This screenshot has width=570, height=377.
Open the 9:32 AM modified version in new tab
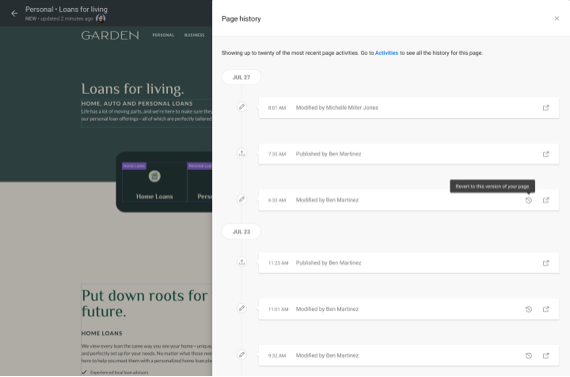coord(546,356)
